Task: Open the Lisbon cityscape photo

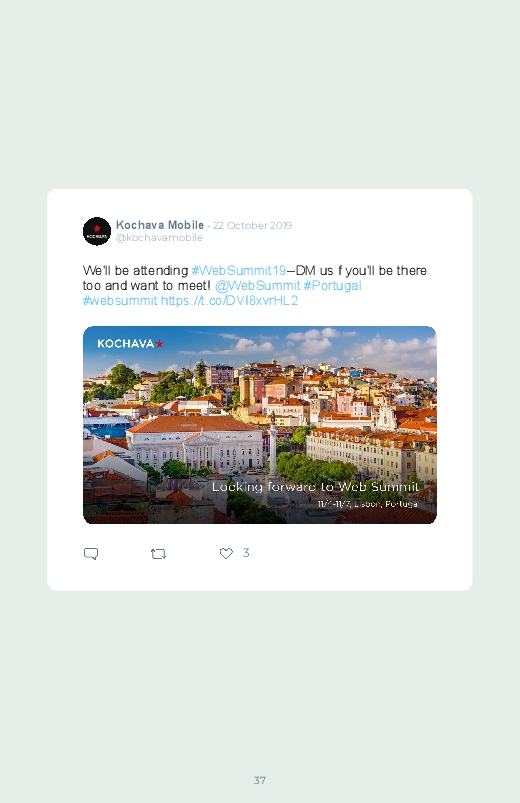Action: click(260, 425)
